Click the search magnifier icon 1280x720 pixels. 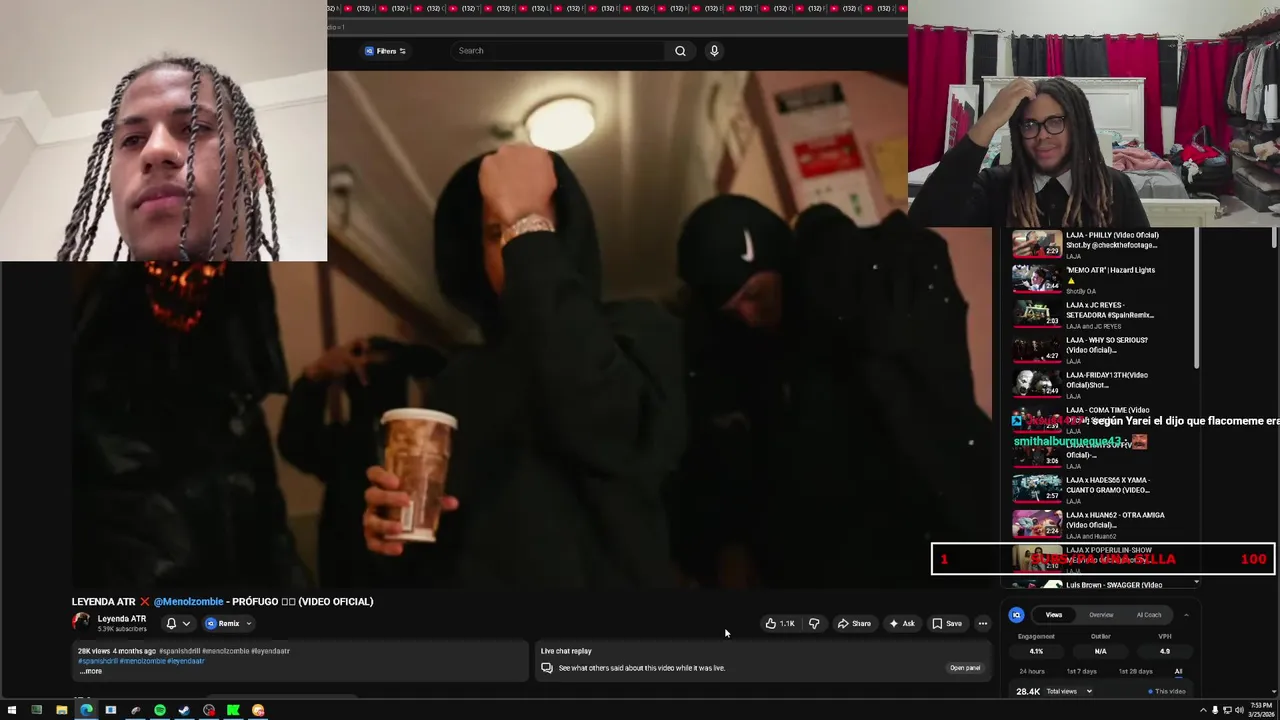tap(680, 51)
